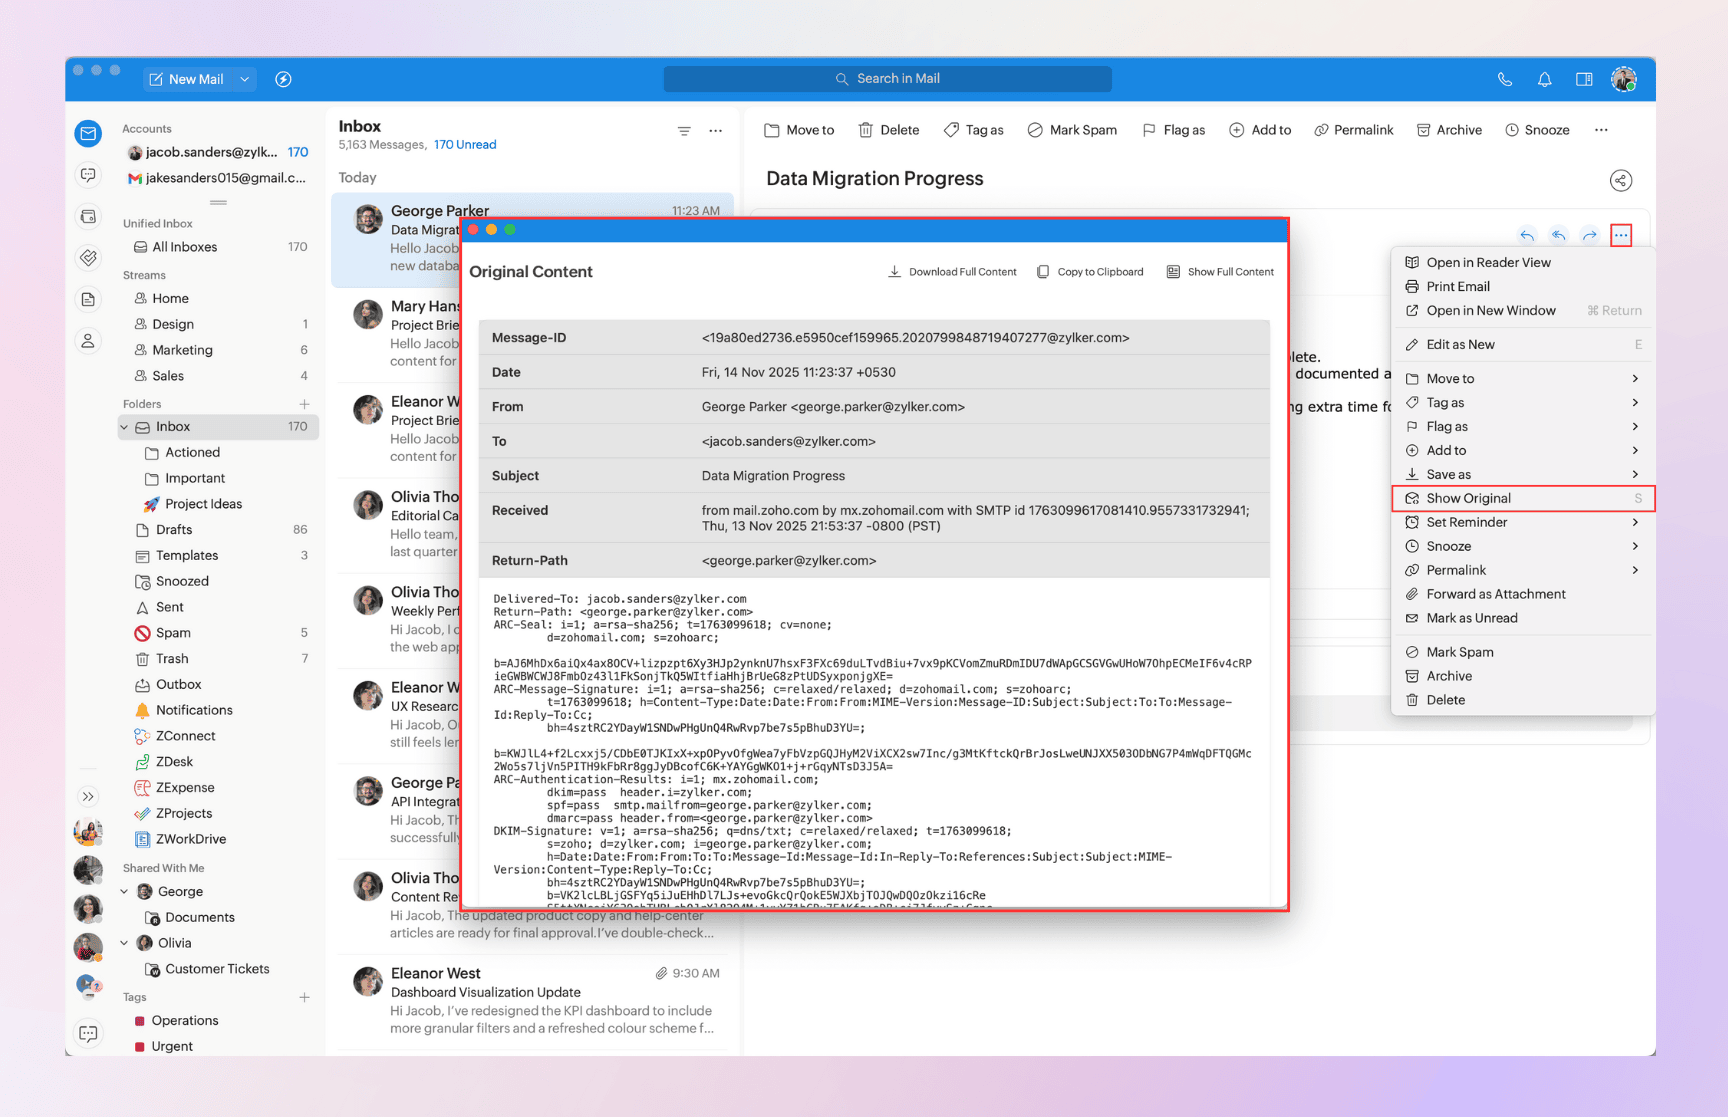
Task: Click the phone call icon in header
Action: (1504, 79)
